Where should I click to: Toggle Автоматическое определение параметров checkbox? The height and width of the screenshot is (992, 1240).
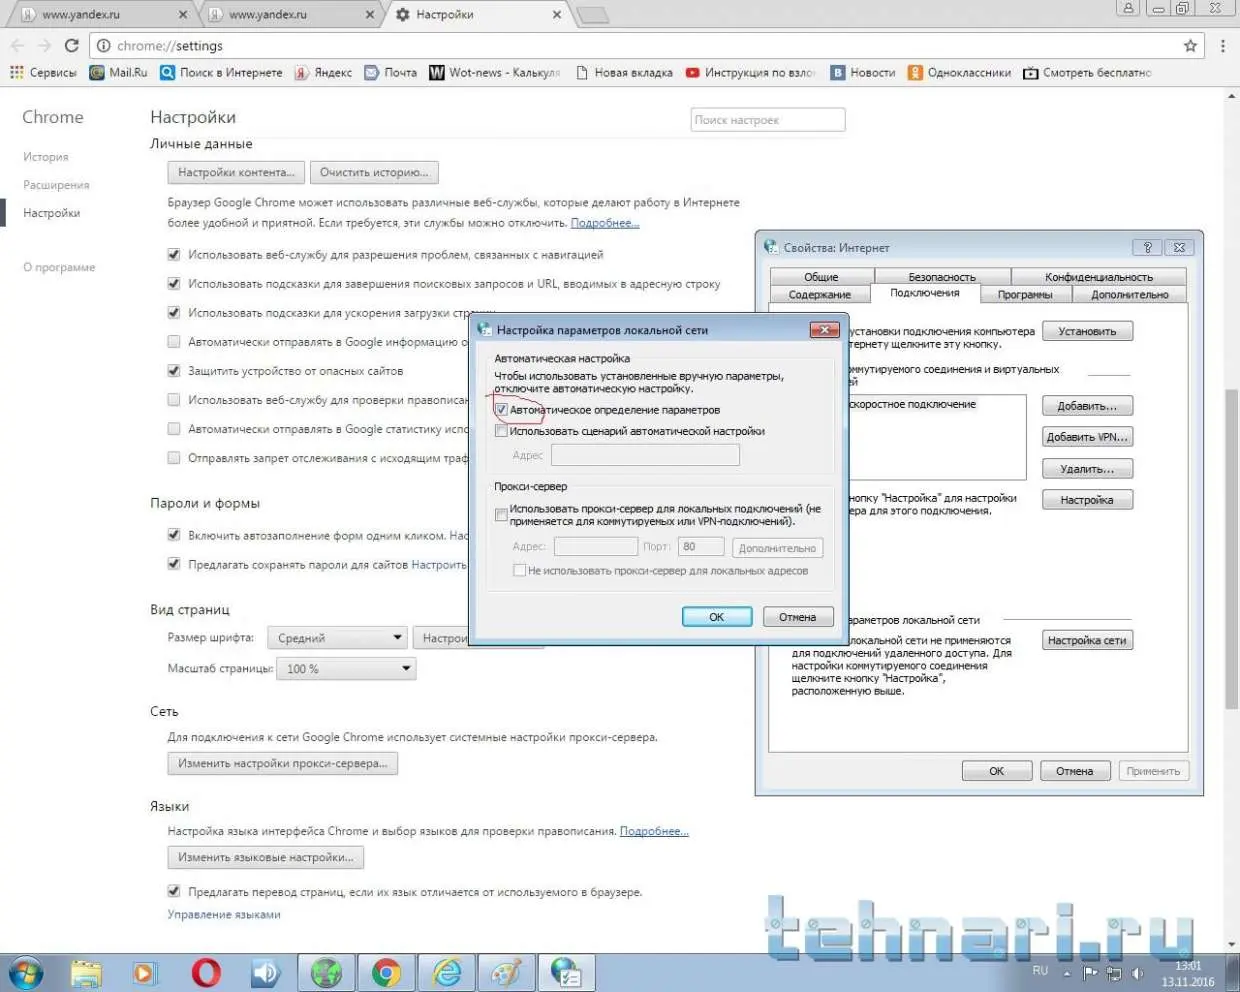click(x=501, y=410)
